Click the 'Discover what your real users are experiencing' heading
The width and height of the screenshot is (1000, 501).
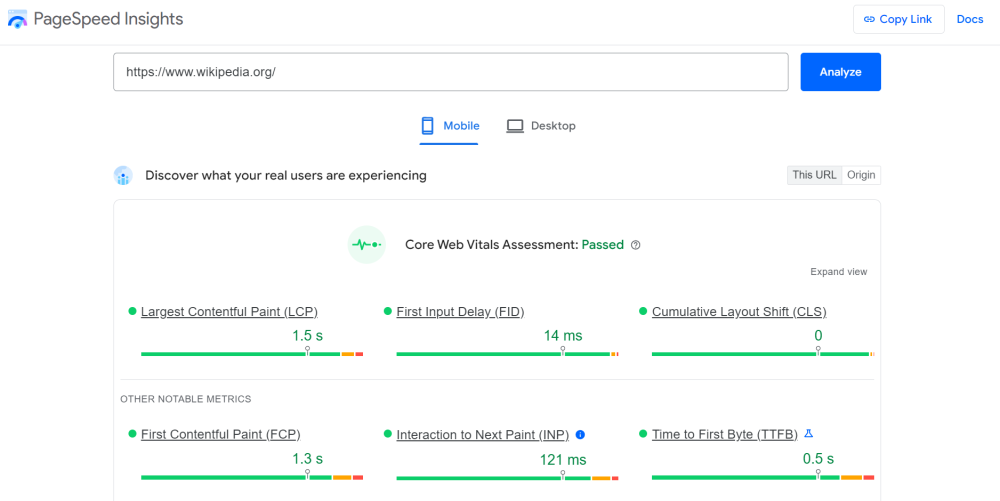pyautogui.click(x=286, y=175)
